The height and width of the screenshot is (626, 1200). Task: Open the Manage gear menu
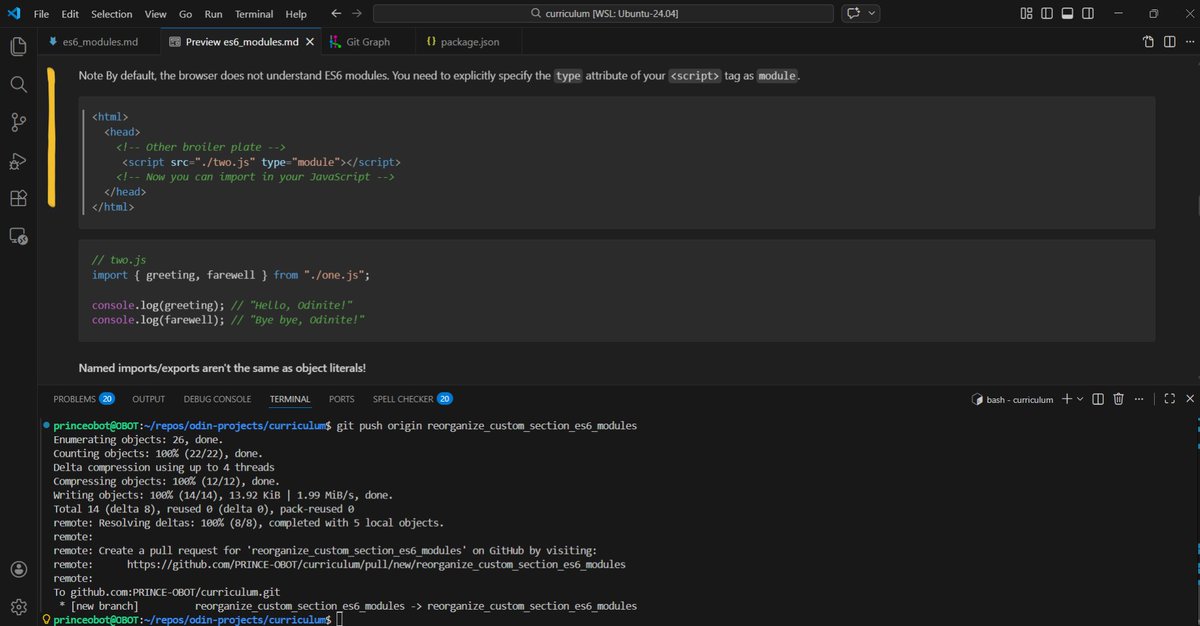(x=17, y=606)
